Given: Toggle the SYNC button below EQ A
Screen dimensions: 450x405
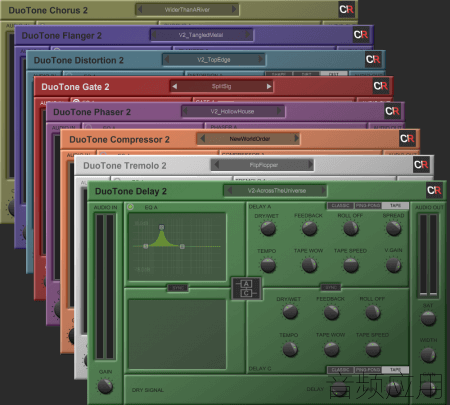Looking at the screenshot, I should (x=178, y=288).
